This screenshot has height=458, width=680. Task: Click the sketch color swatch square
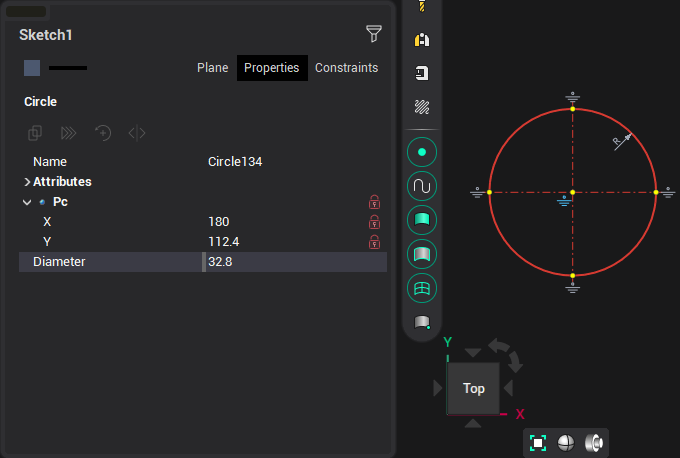pos(32,68)
